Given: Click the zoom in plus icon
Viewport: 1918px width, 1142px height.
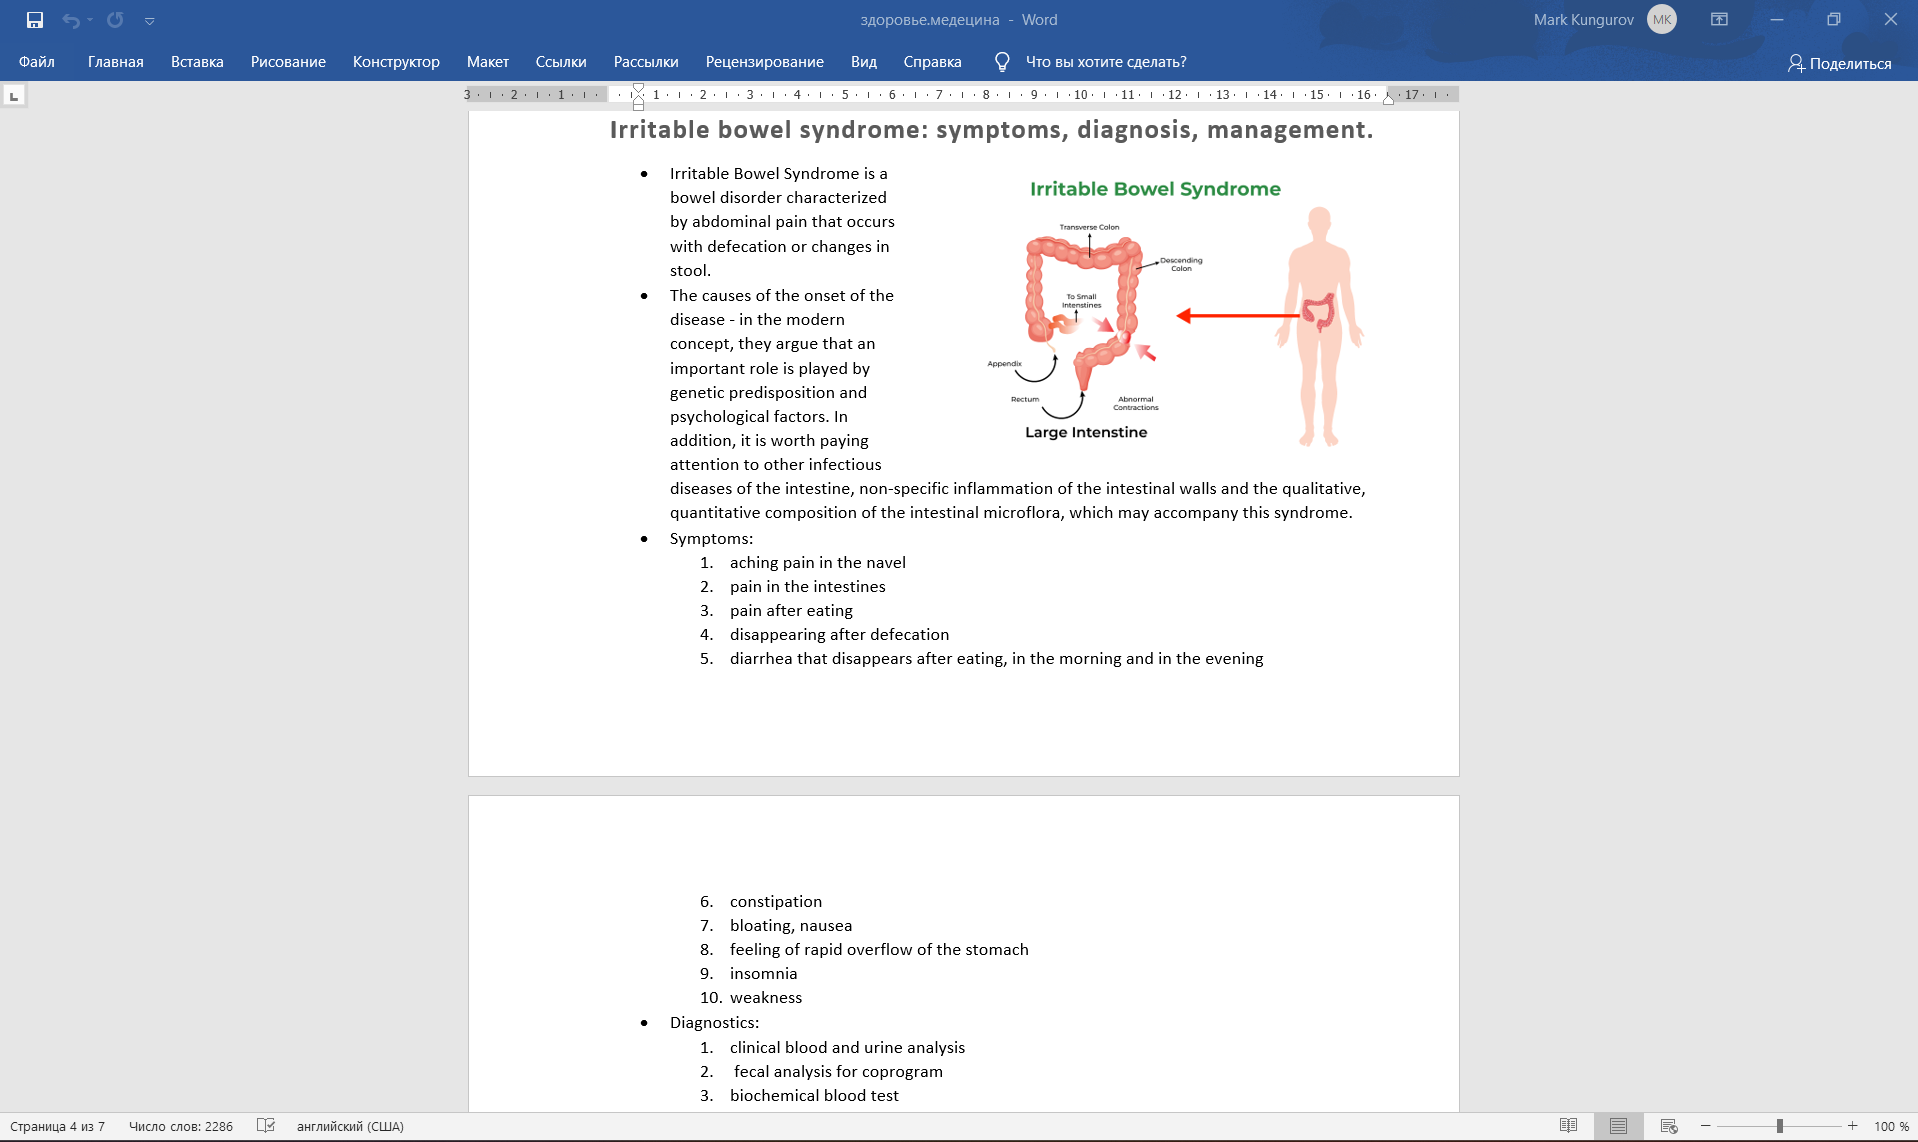Looking at the screenshot, I should coord(1852,1126).
